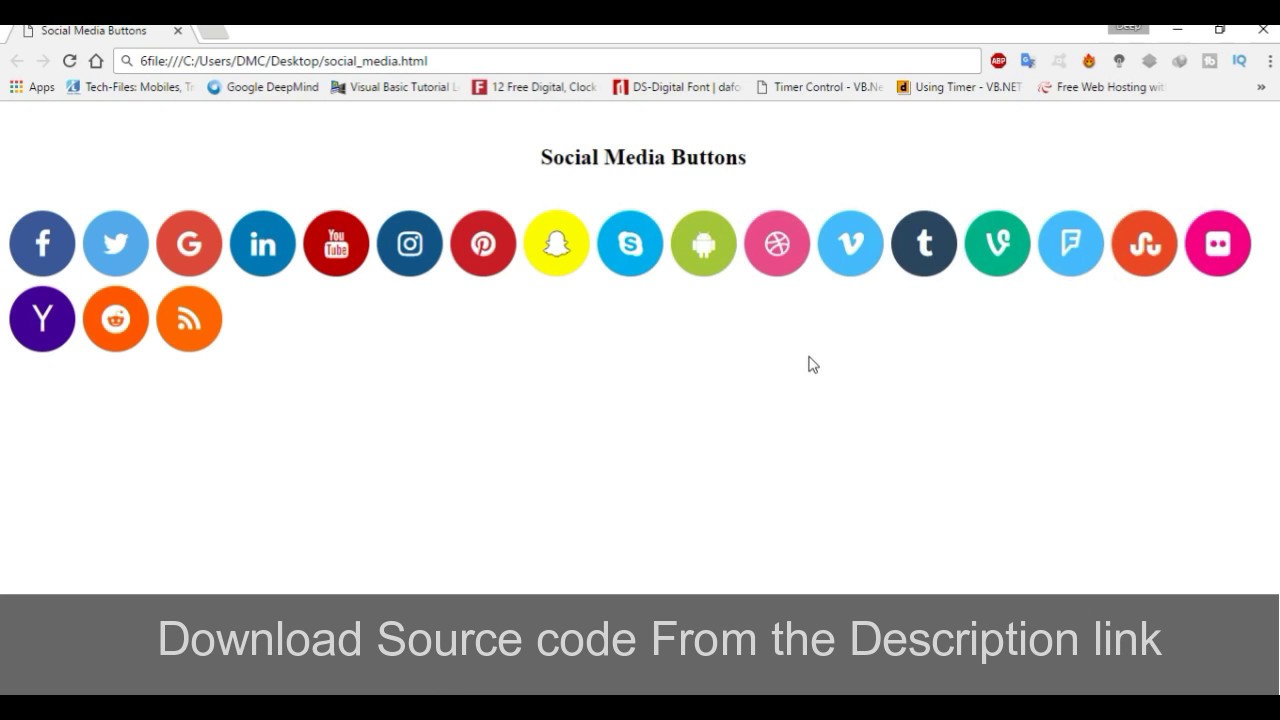Select the orange RSS feed icon
This screenshot has height=720, width=1280.
189,318
